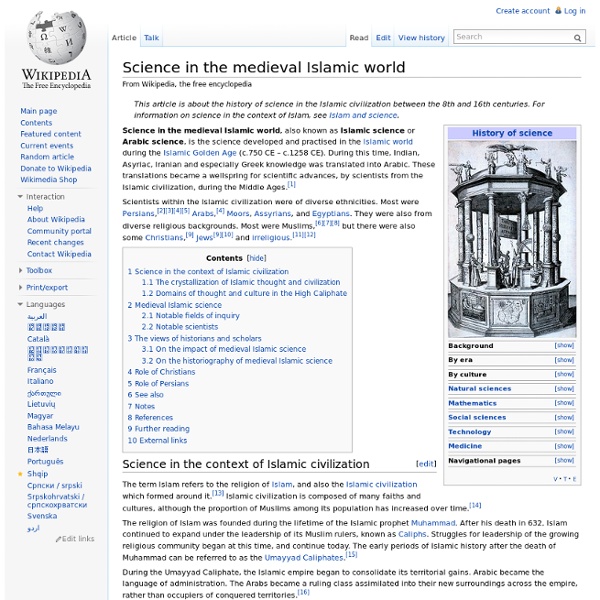Open the Svenska language version

(x=42, y=516)
